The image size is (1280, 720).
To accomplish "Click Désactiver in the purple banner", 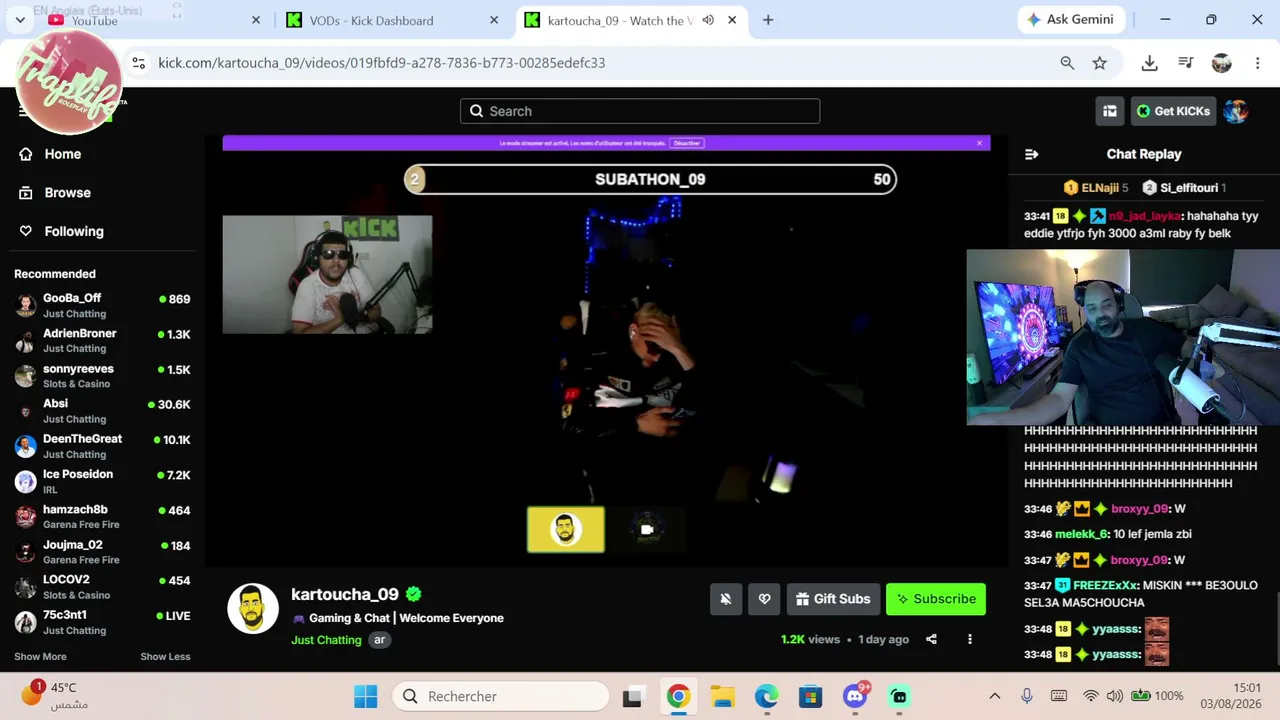I will [687, 143].
